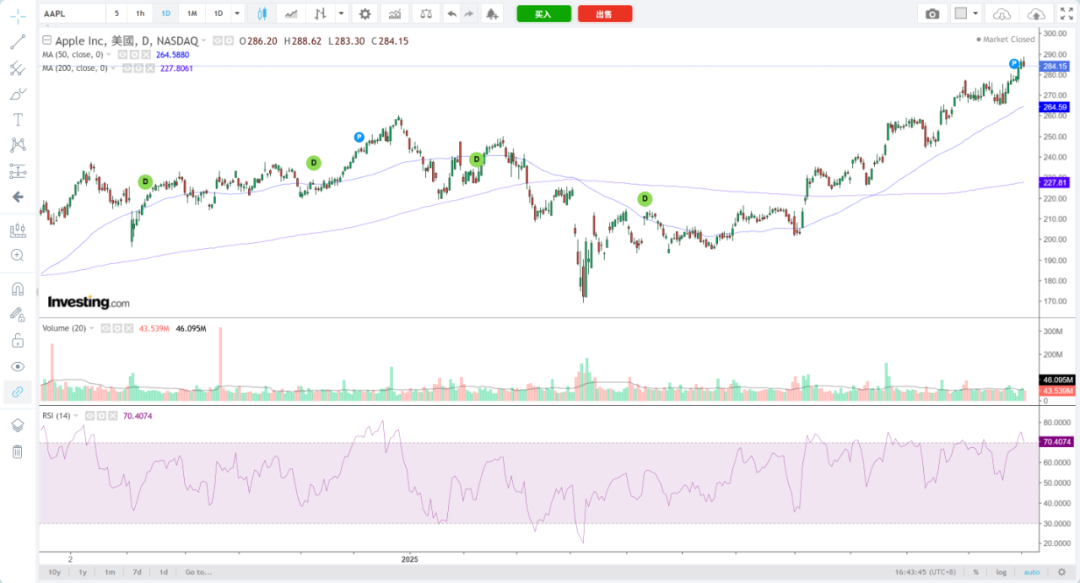1080x583 pixels.
Task: Set range to 10y
Action: pyautogui.click(x=54, y=572)
